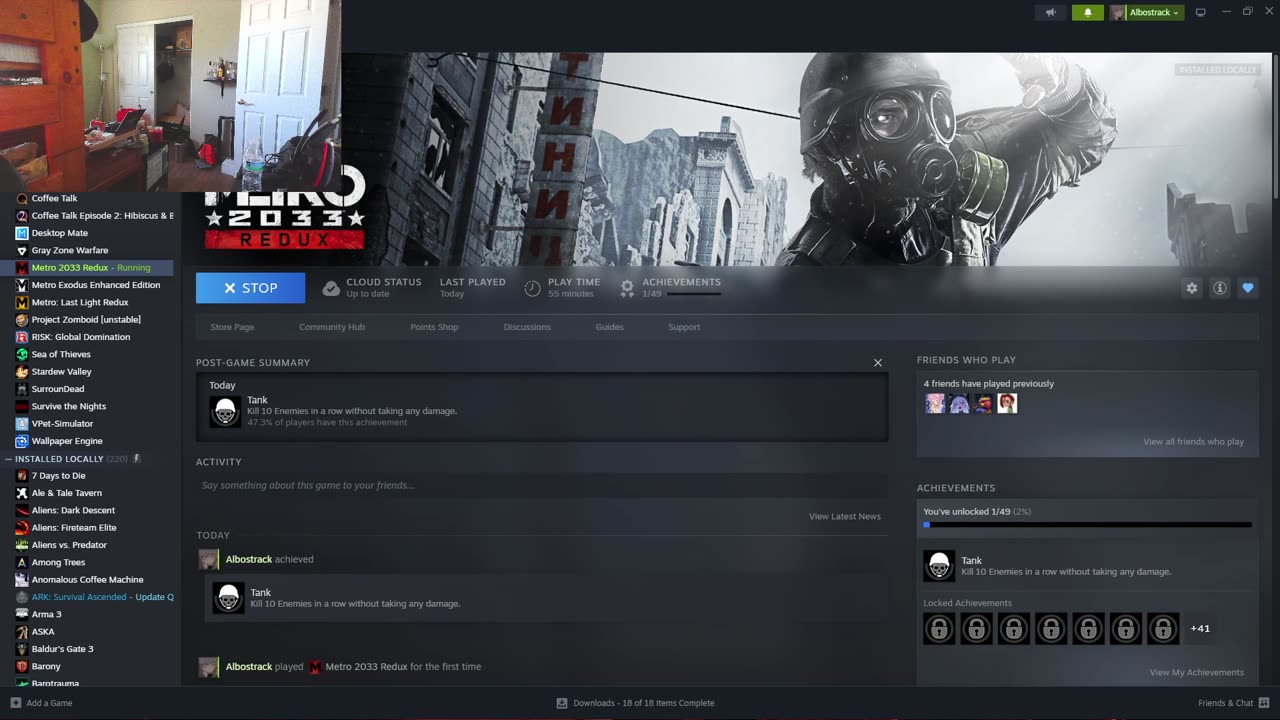
Task: Open the Points Shop tab
Action: pyautogui.click(x=434, y=327)
